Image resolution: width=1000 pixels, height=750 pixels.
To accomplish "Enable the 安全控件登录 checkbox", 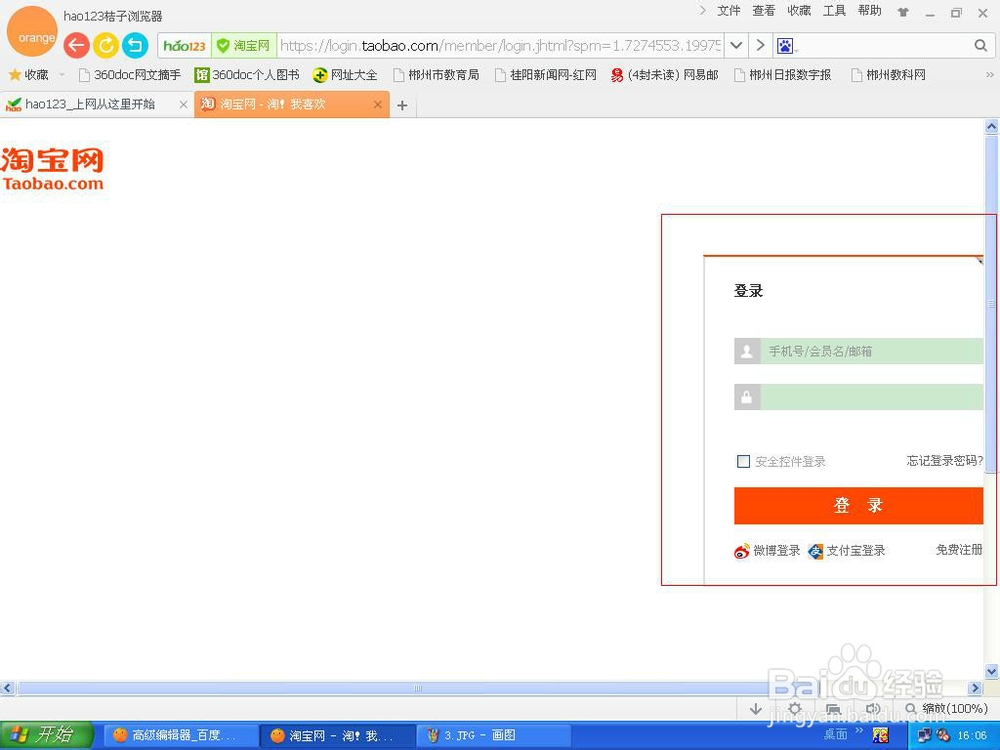I will (x=743, y=461).
